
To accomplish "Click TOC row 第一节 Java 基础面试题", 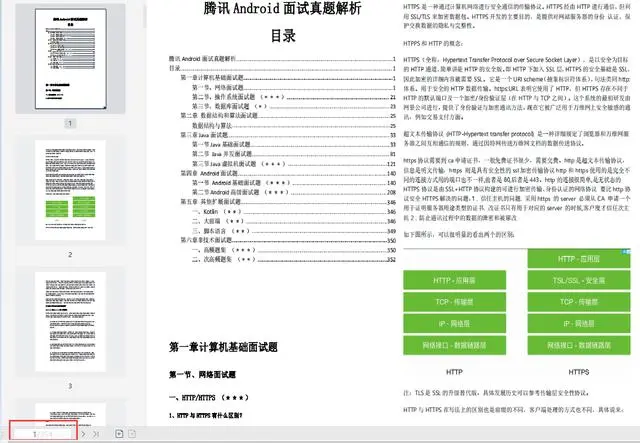I will click(294, 144).
